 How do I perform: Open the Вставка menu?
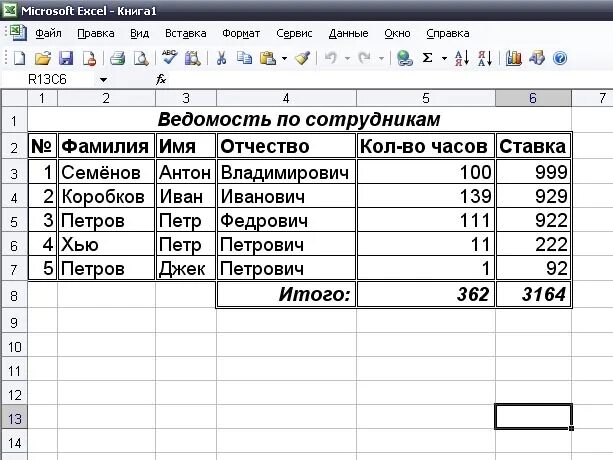click(x=185, y=34)
